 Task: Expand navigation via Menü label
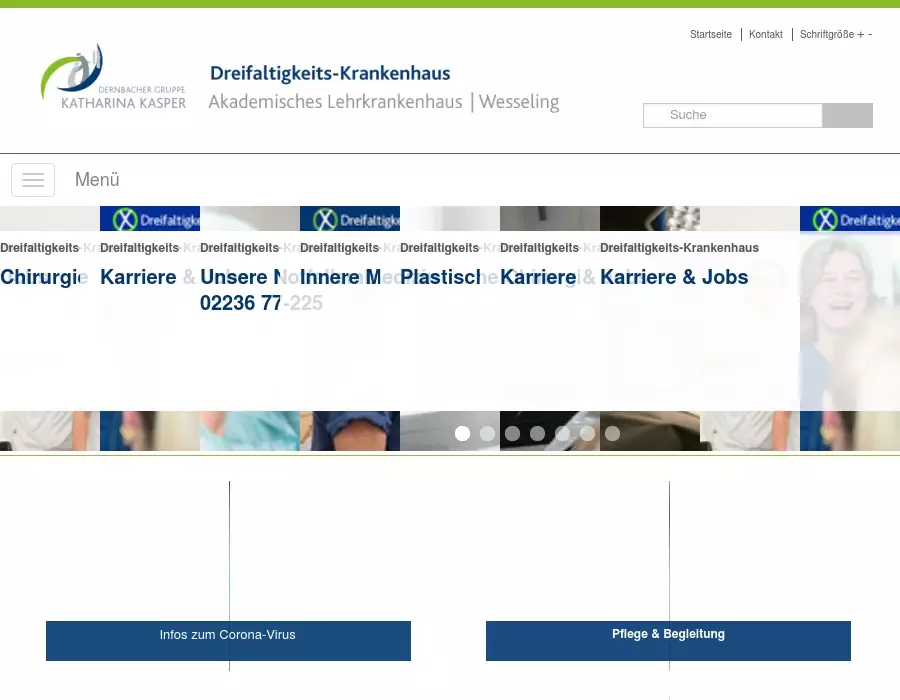tap(97, 180)
